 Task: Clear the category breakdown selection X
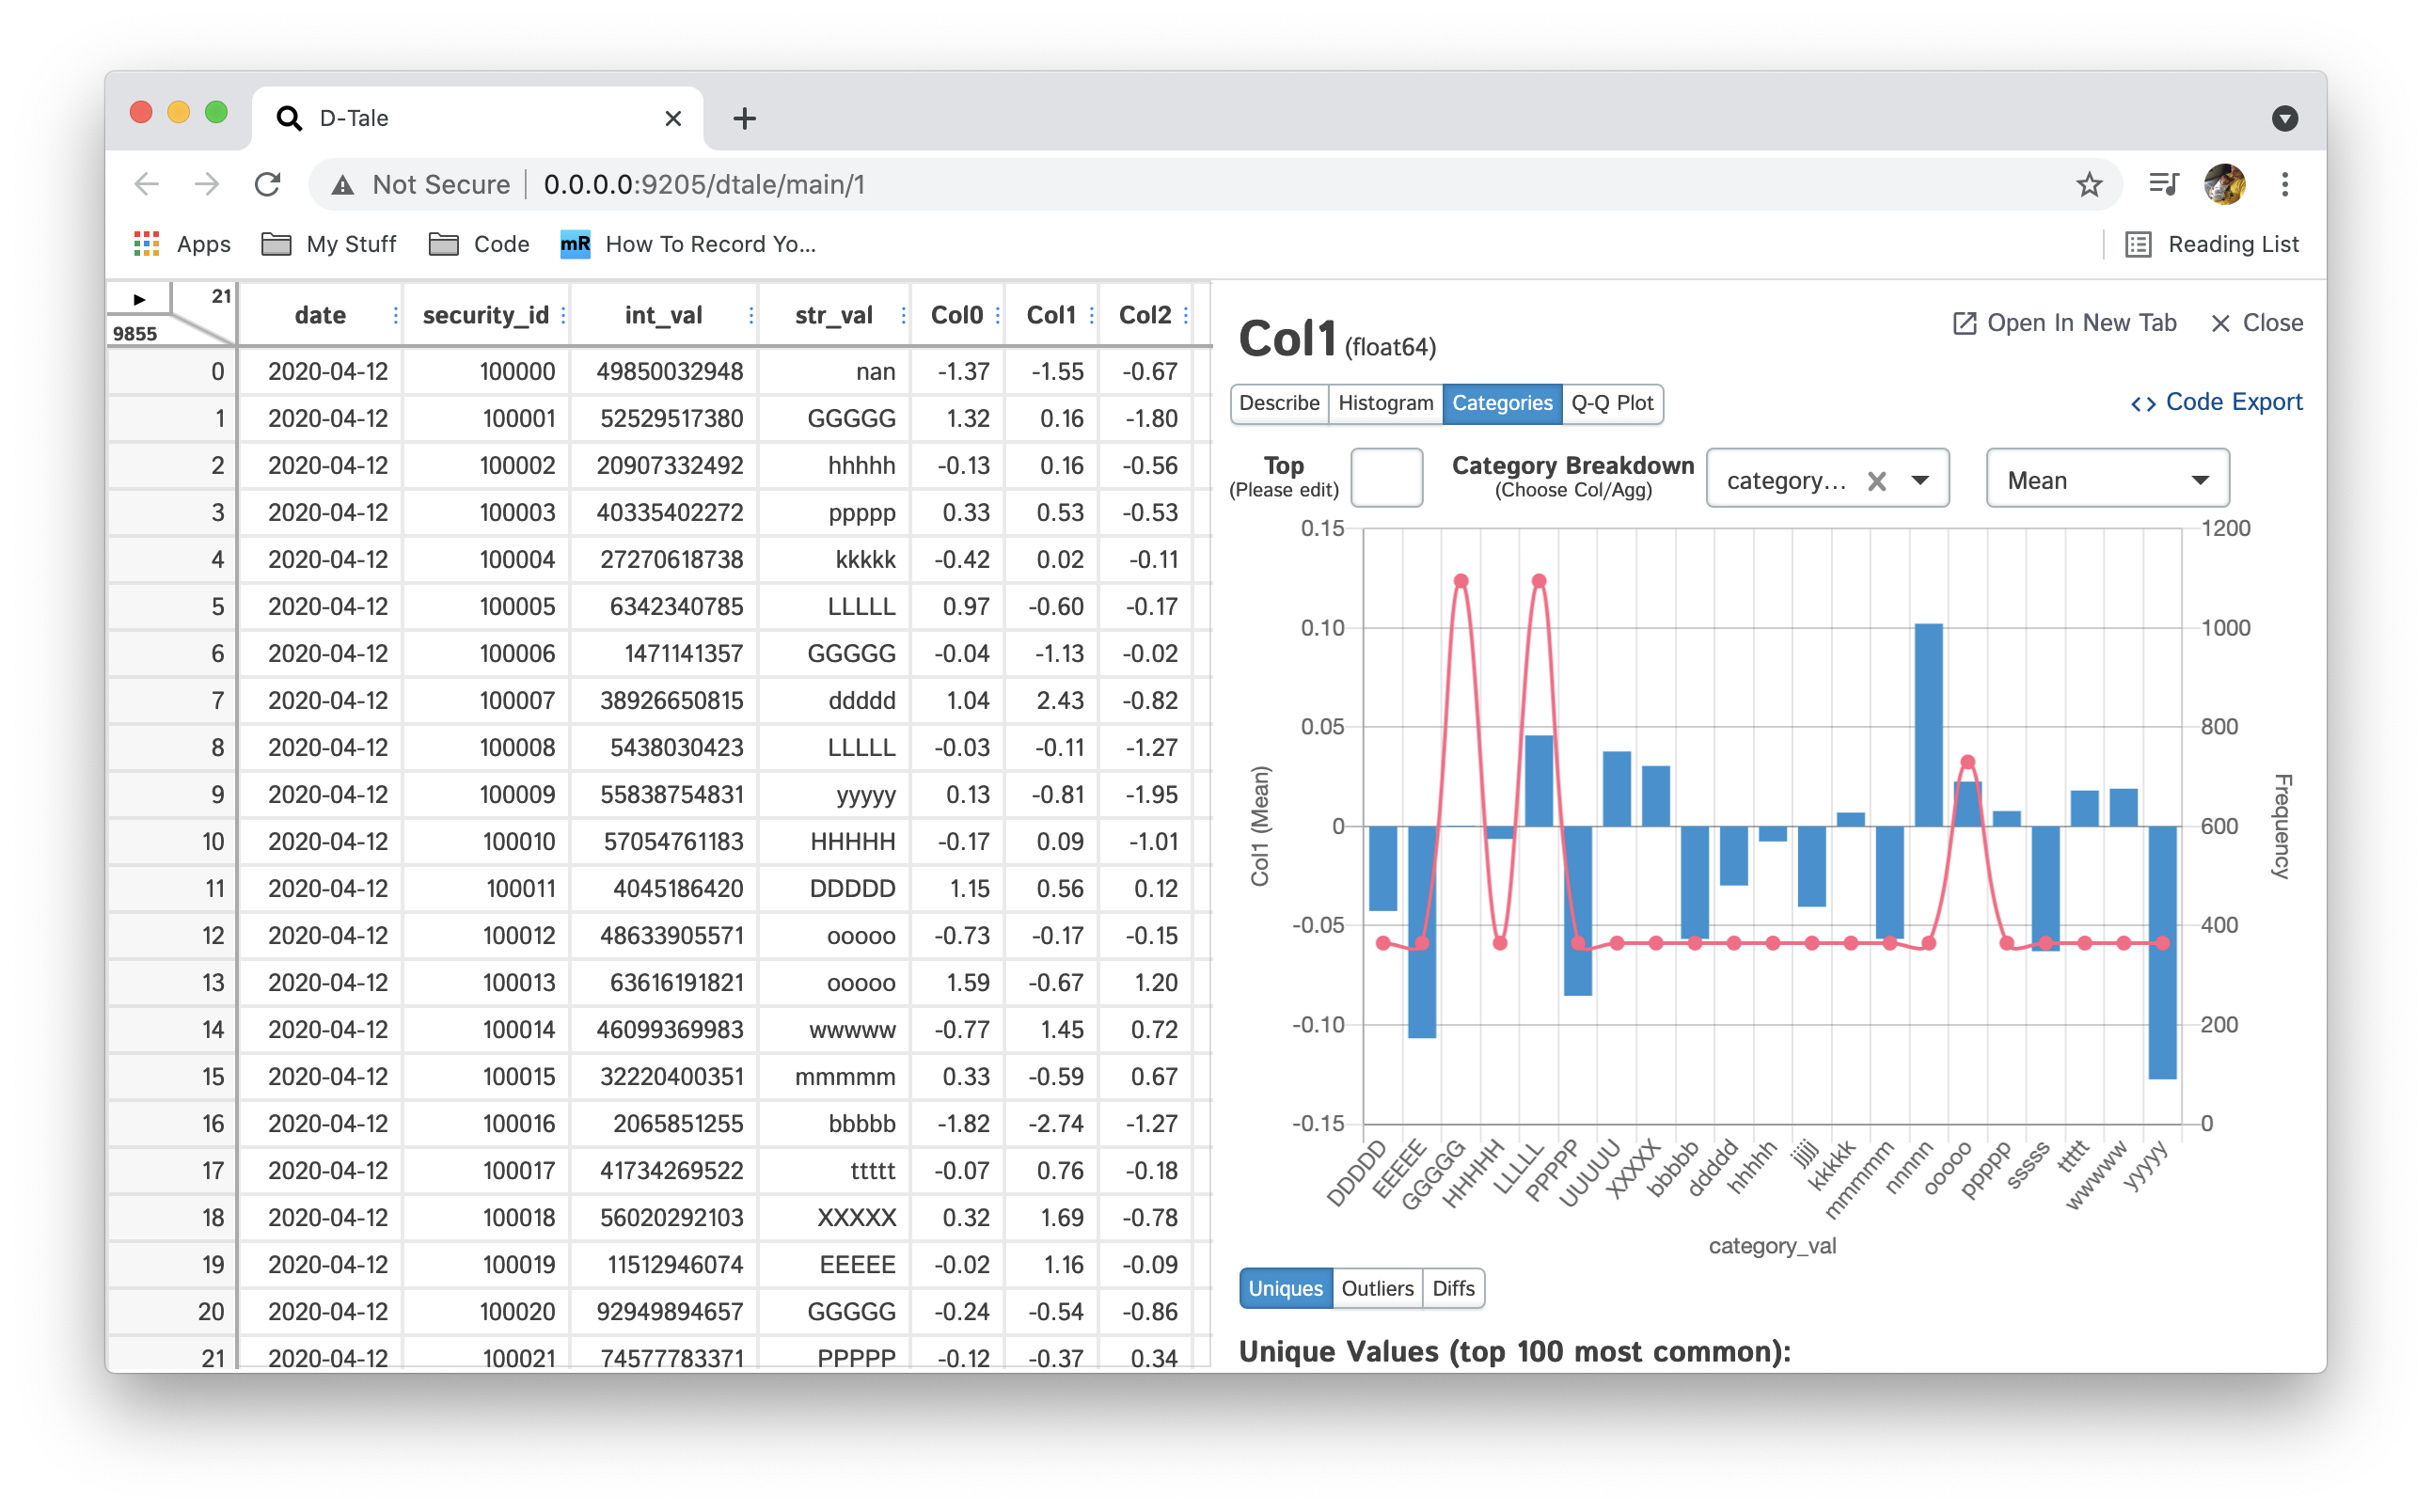[1877, 481]
